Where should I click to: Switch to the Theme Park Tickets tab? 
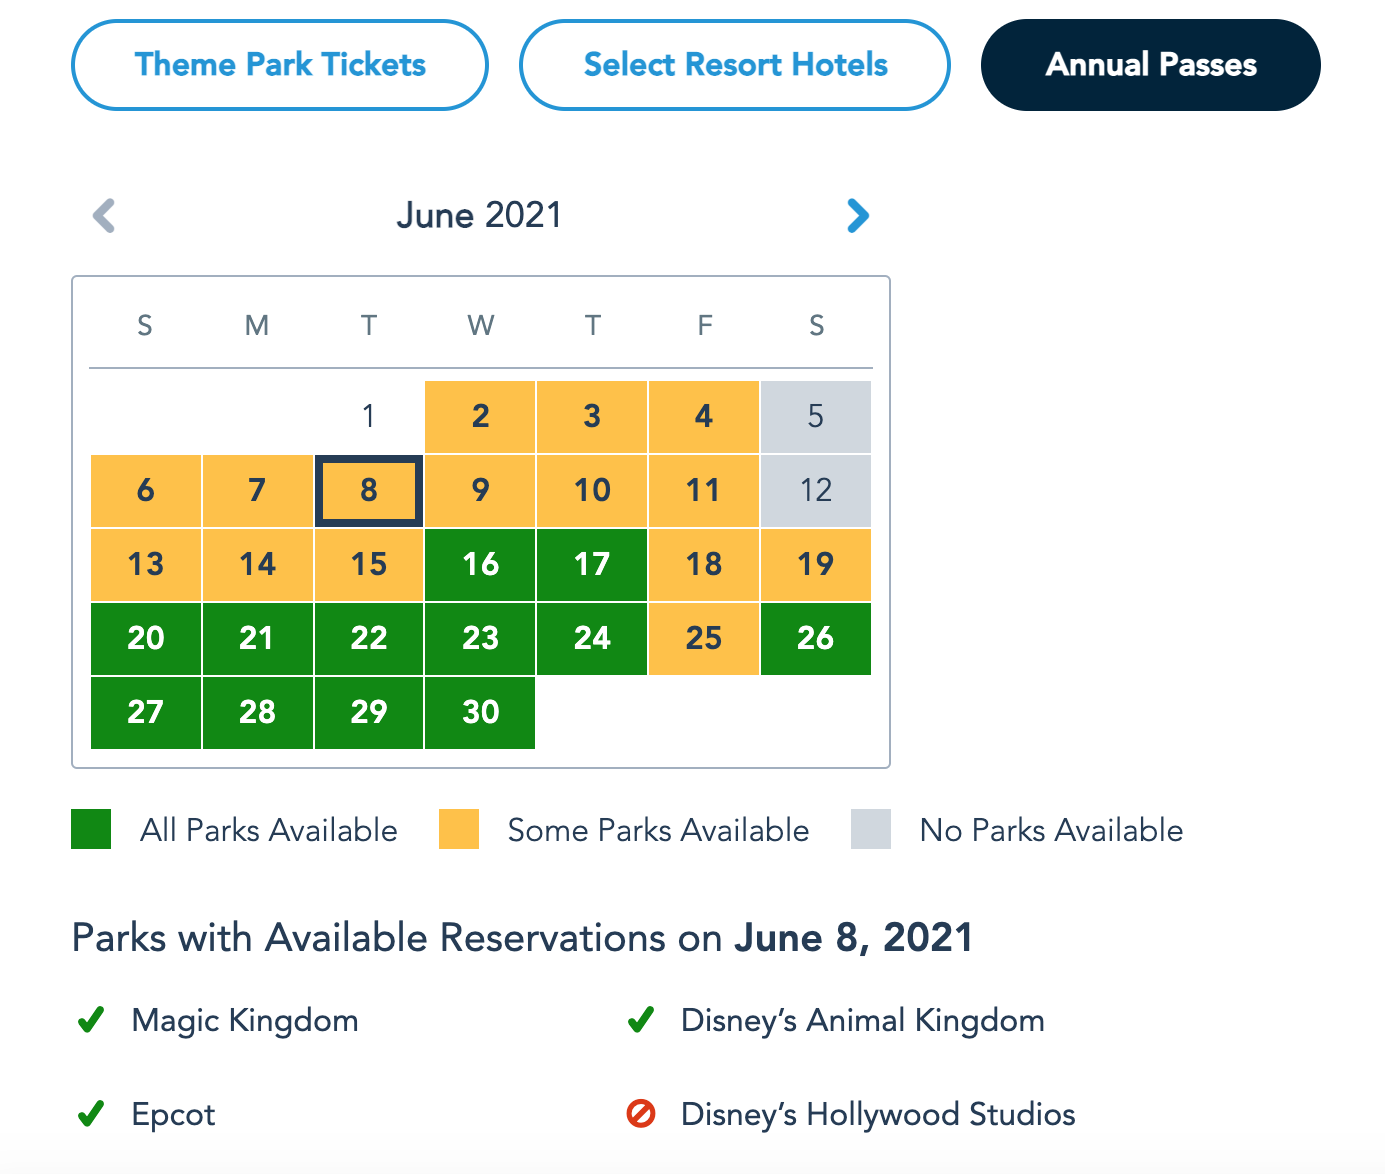pos(280,65)
